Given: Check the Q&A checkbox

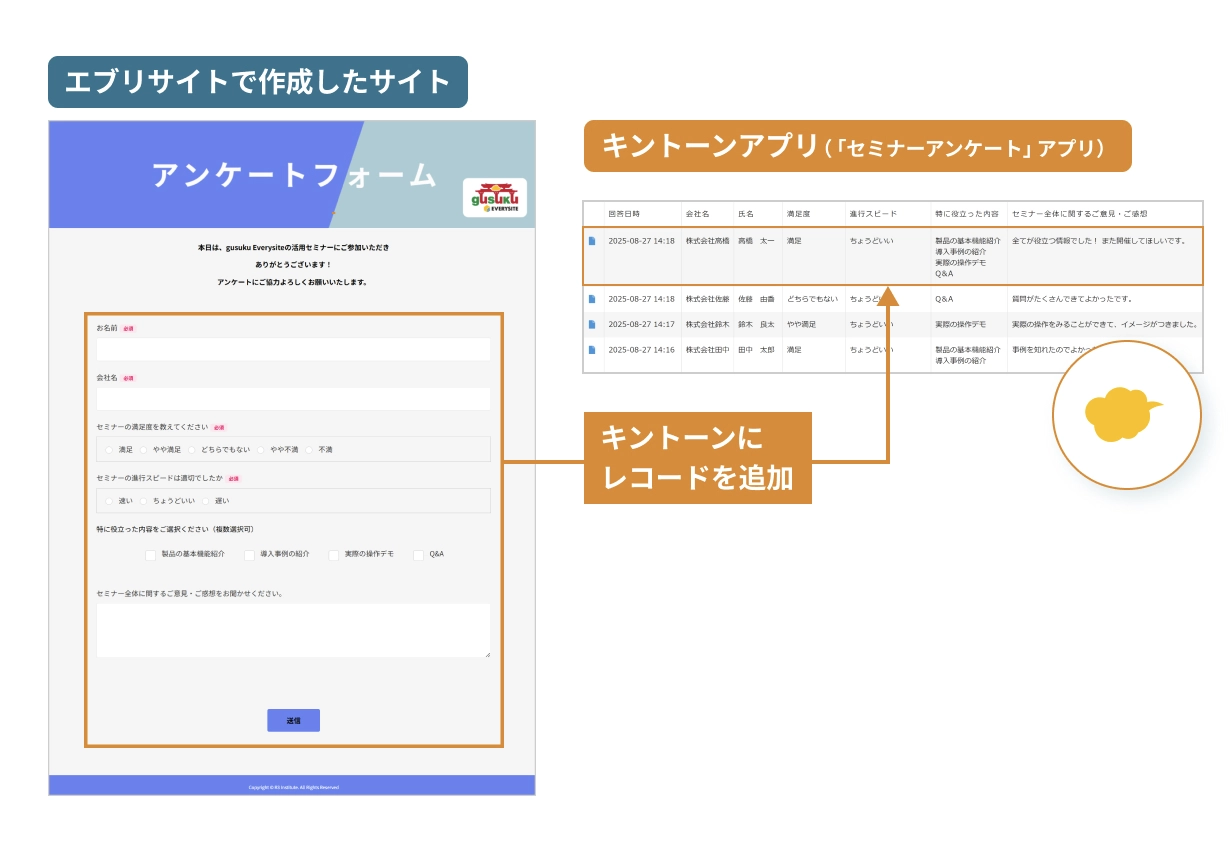Looking at the screenshot, I should tap(419, 554).
